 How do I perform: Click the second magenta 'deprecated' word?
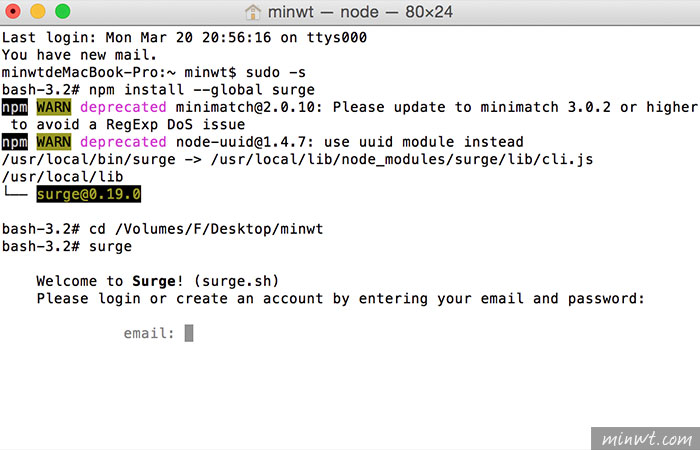click(x=123, y=142)
